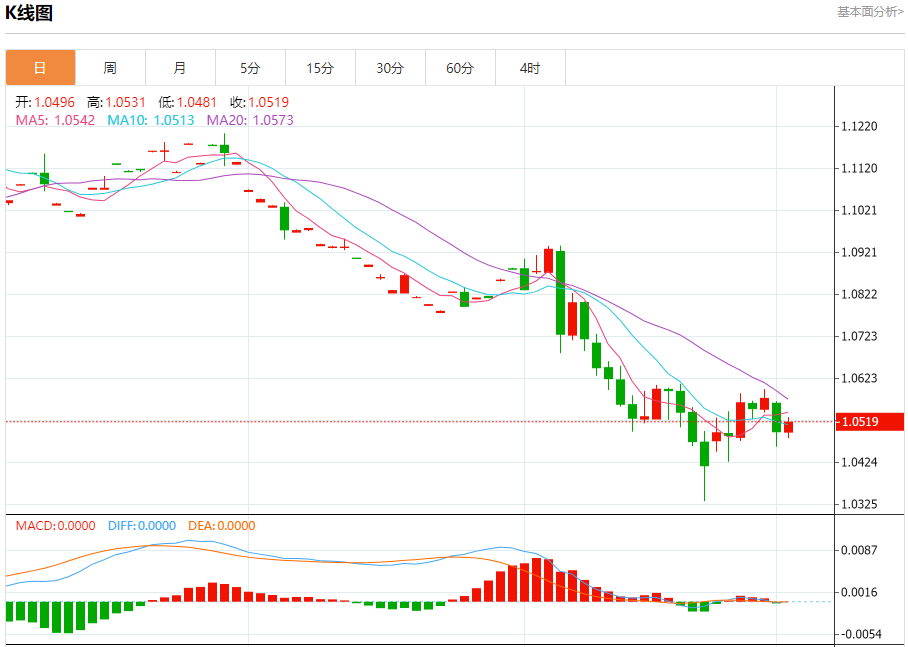Click the 1.0822 price axis label
The image size is (908, 647).
859,294
